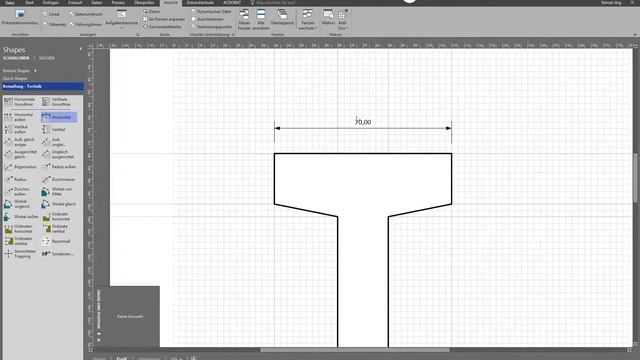The height and width of the screenshot is (360, 640).
Task: Switch to the Entwicklertools ribbon tab
Action: 200,2
